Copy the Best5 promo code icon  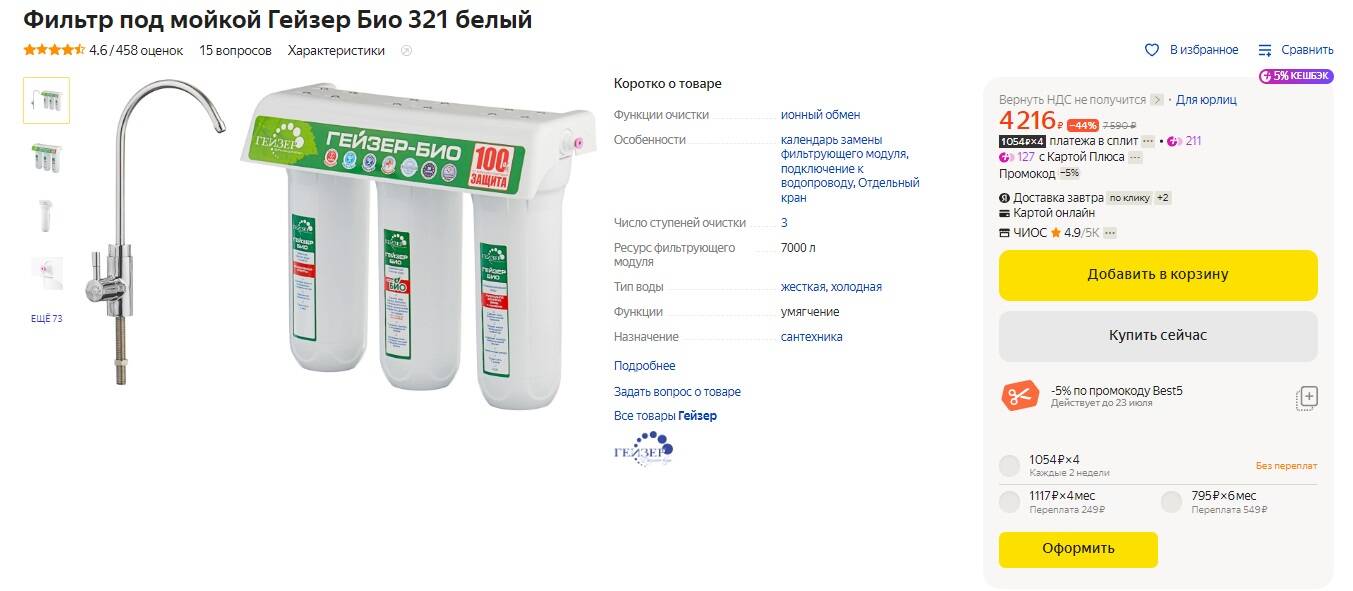click(1307, 397)
